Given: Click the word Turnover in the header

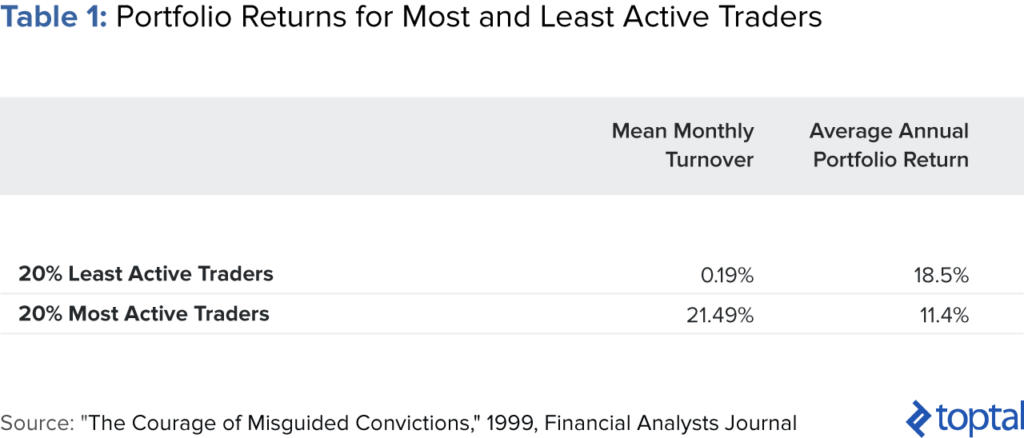Looking at the screenshot, I should [710, 159].
